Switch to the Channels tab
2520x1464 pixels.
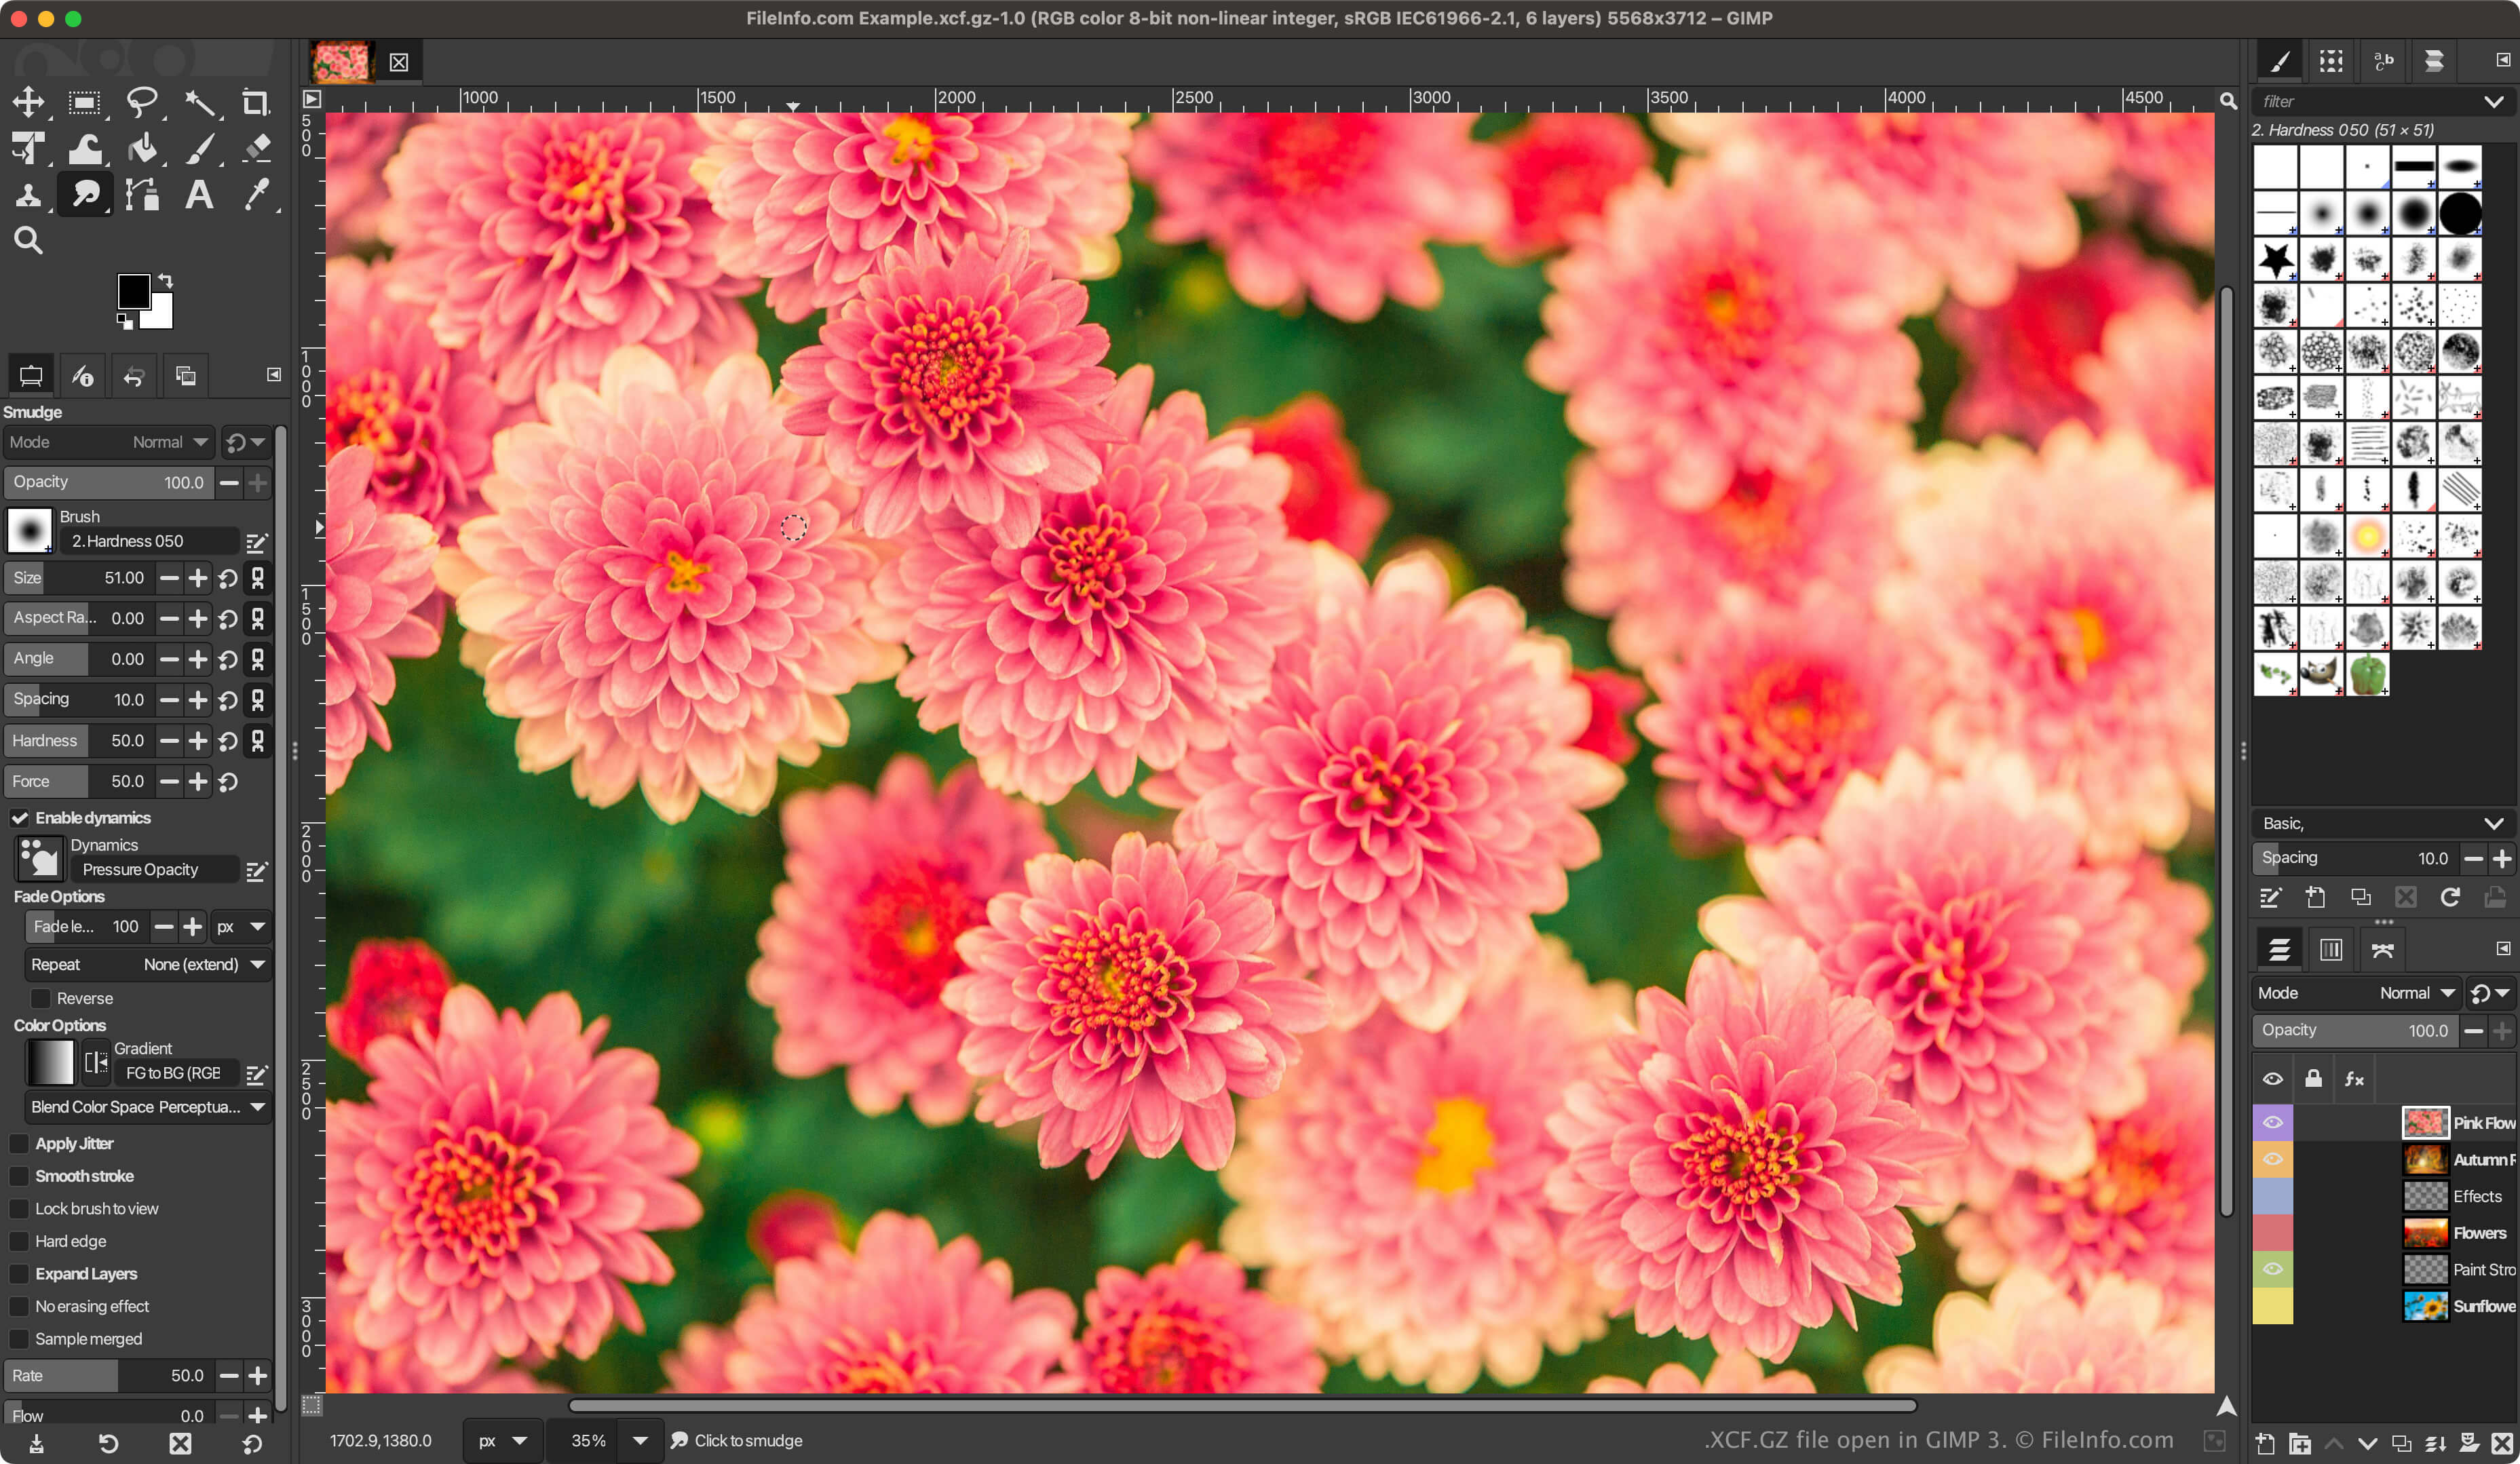point(2330,949)
